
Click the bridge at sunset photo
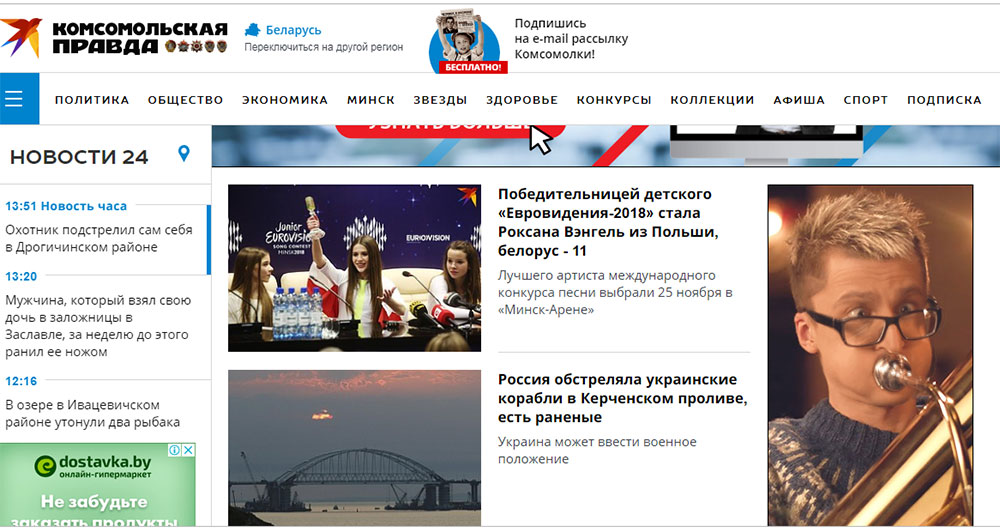355,448
